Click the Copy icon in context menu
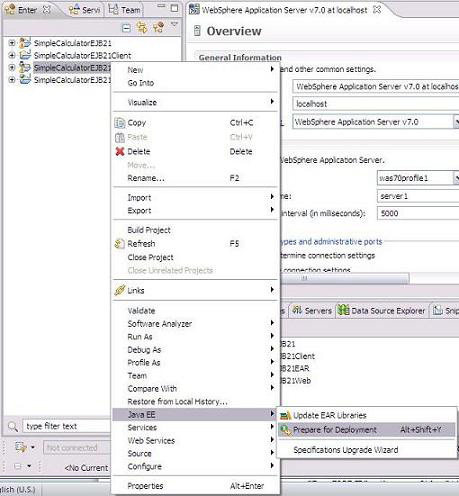This screenshot has height=496, width=459. pos(120,123)
